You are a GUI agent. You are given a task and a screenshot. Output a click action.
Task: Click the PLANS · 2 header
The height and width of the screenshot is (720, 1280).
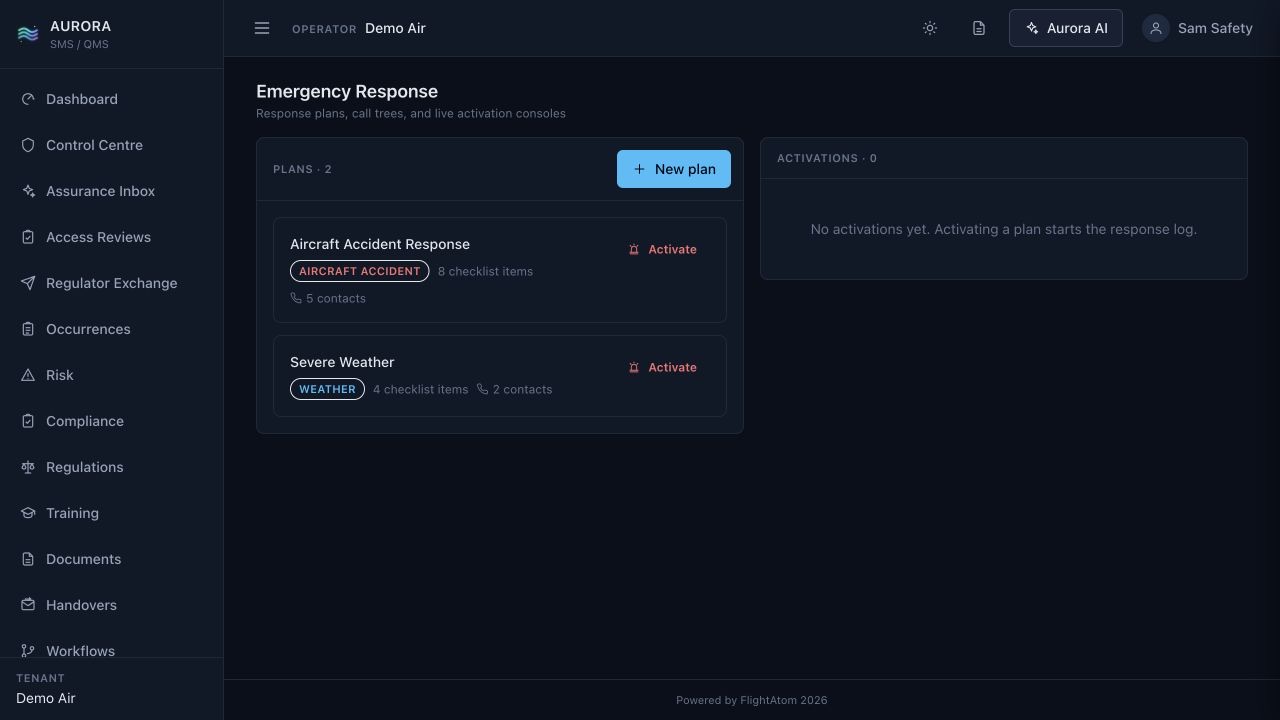302,169
